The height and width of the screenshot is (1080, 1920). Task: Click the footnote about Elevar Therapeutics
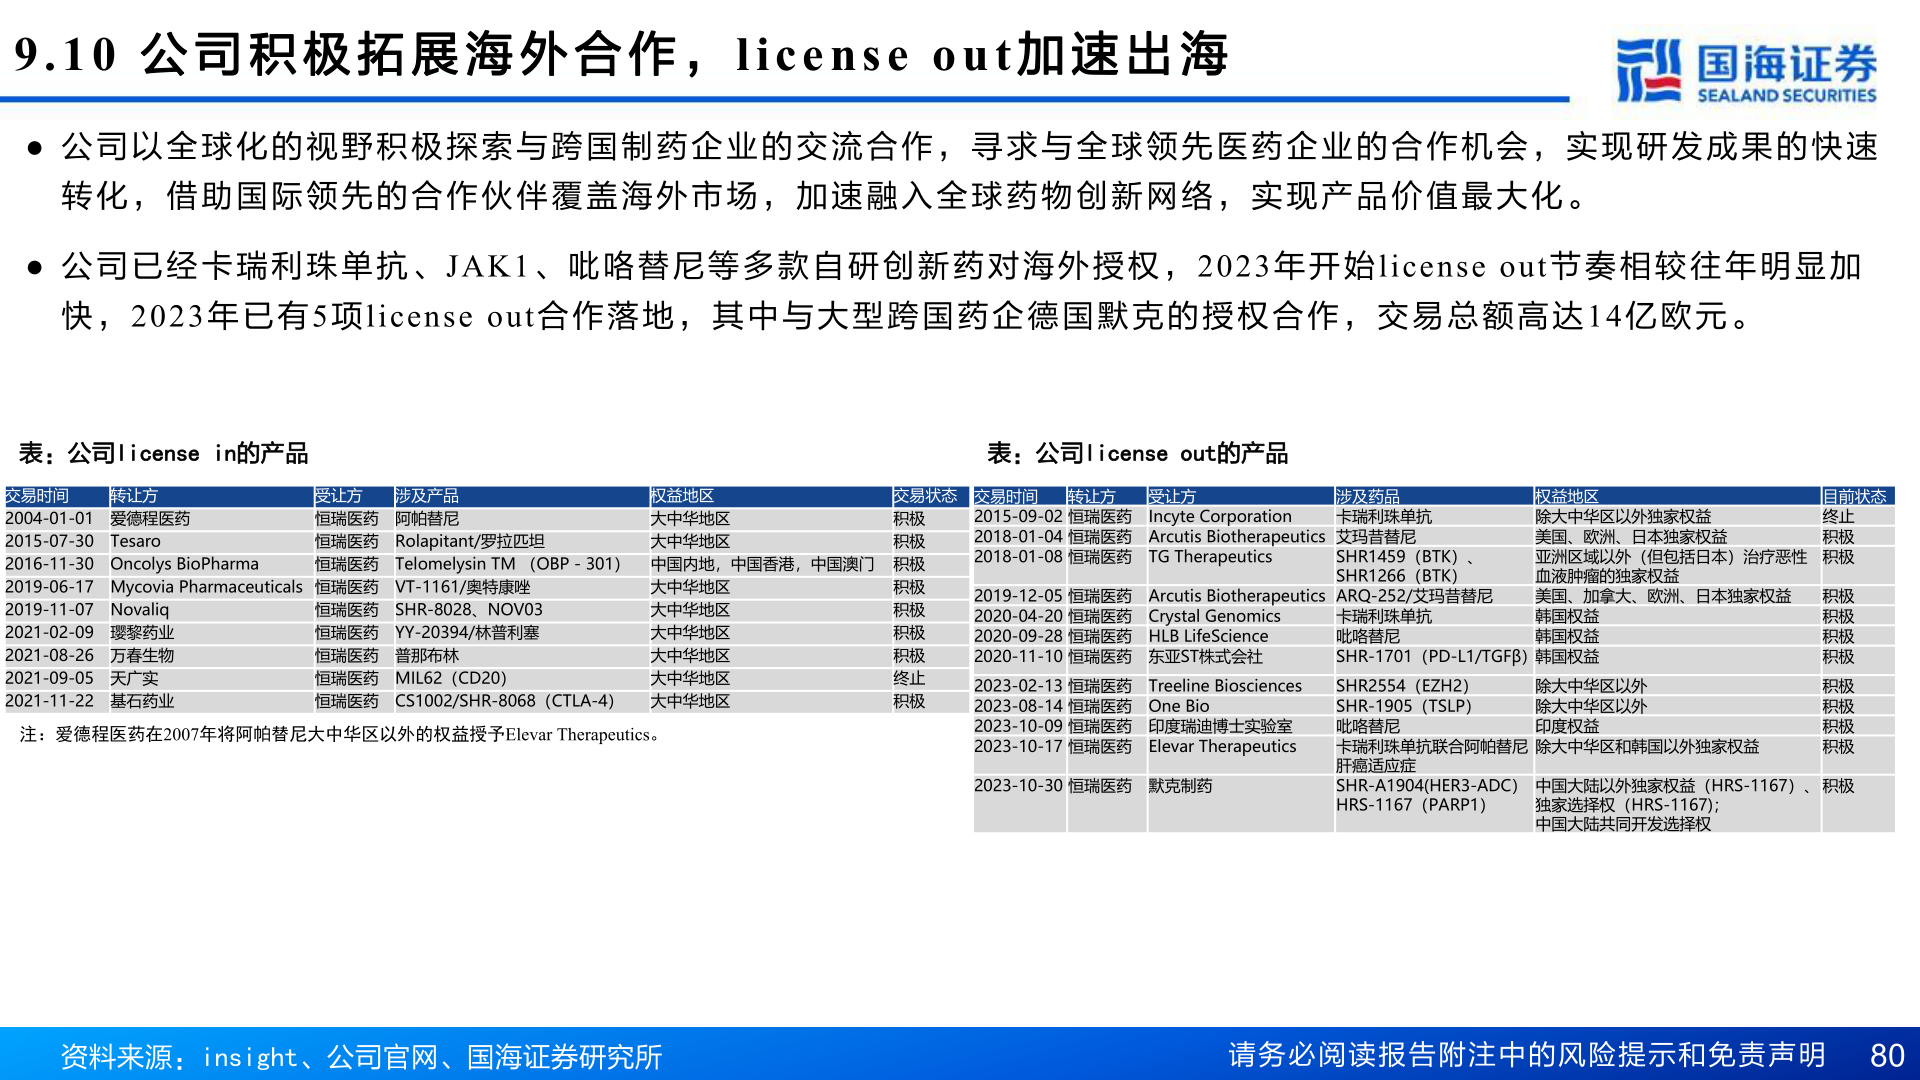[x=341, y=735]
